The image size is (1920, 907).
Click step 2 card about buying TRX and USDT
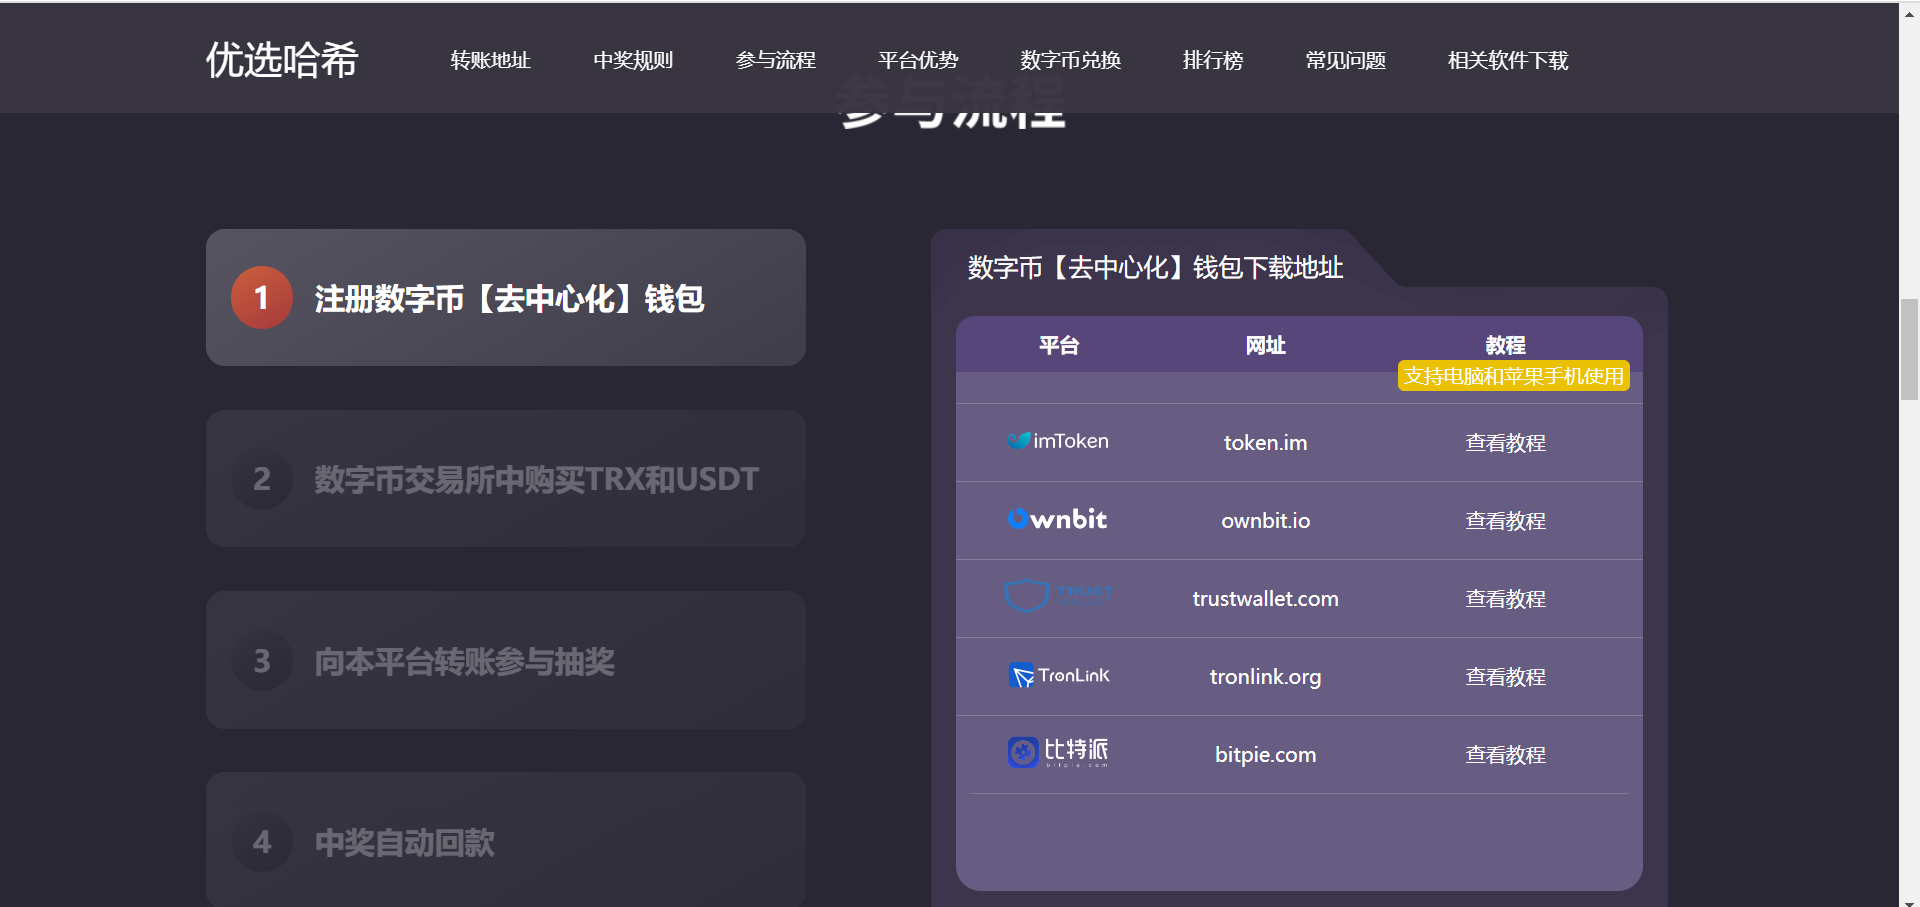pos(505,478)
